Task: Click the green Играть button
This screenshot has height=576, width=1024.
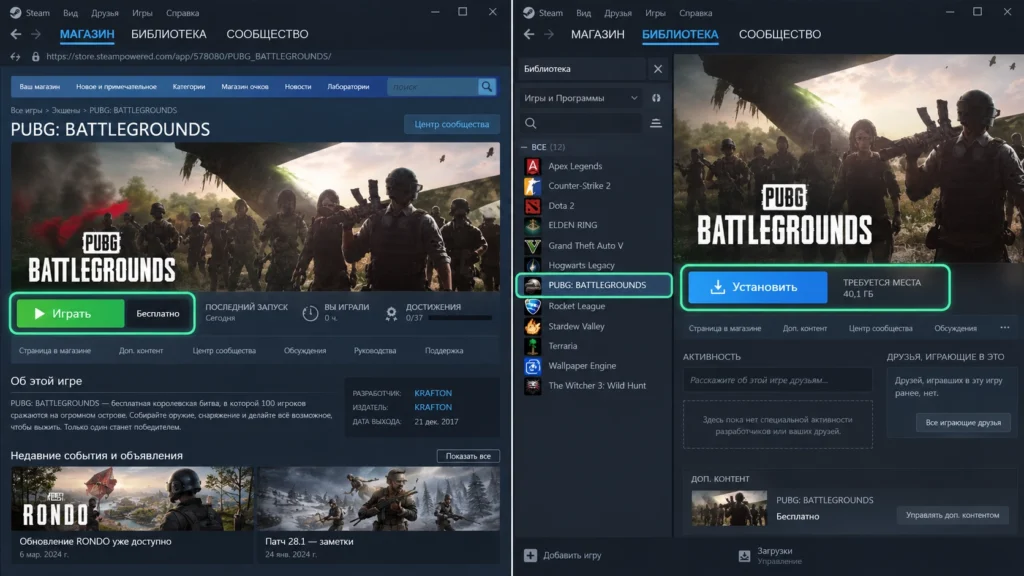Action: coord(71,313)
